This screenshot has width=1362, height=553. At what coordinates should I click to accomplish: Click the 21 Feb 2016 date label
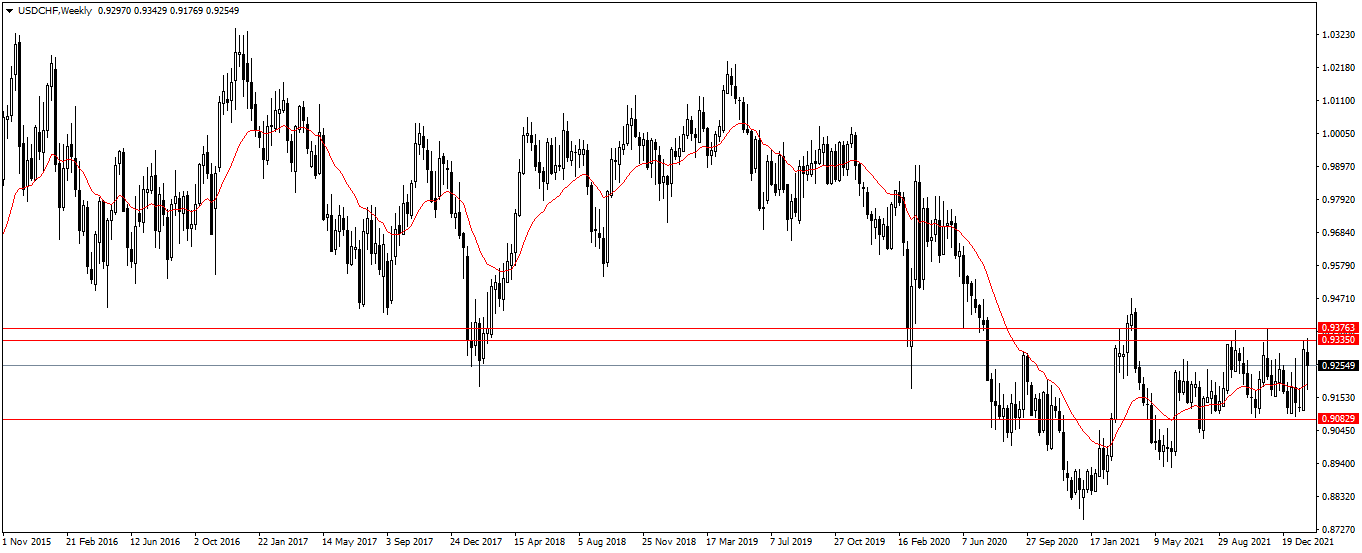click(x=92, y=541)
